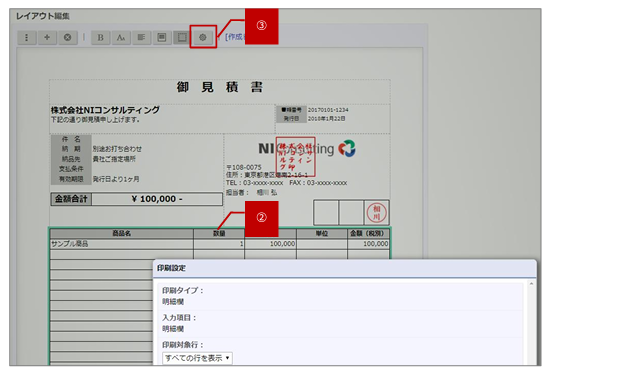Click the 印刷タイプ label
This screenshot has width=640, height=375.
[182, 291]
